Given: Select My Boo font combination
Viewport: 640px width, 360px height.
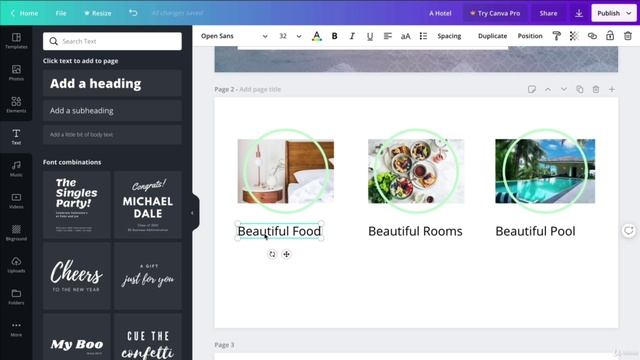Looking at the screenshot, I should (77, 337).
